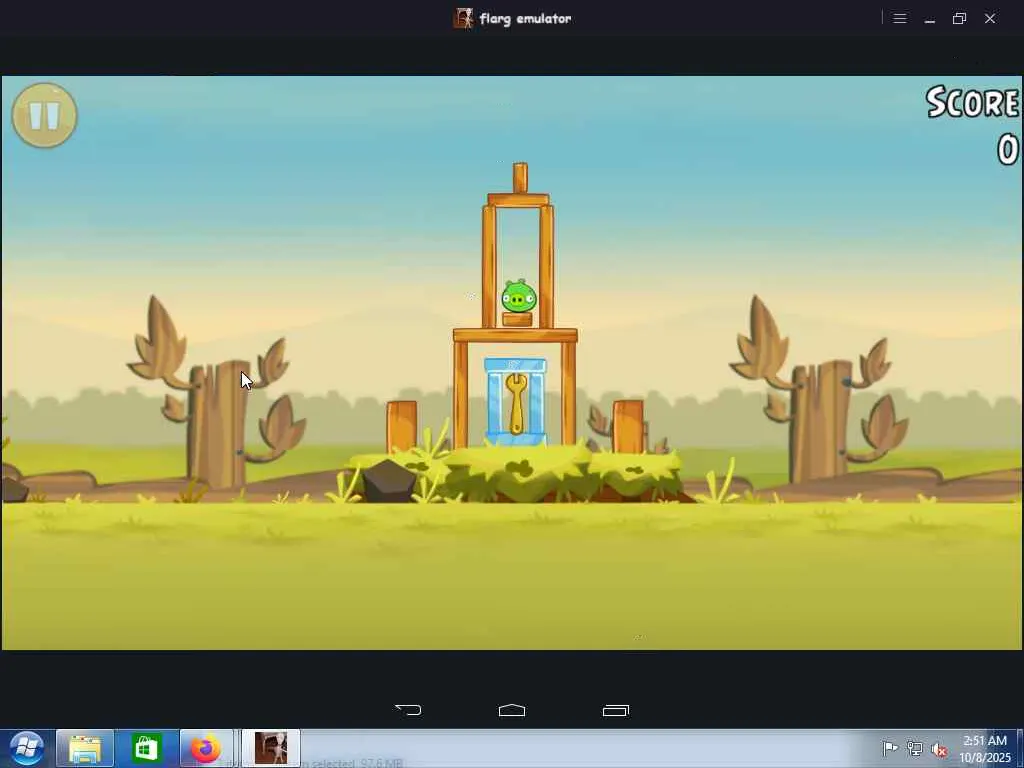Screen dimensions: 1024x768
Task: Open the network status tray icon
Action: [x=915, y=748]
